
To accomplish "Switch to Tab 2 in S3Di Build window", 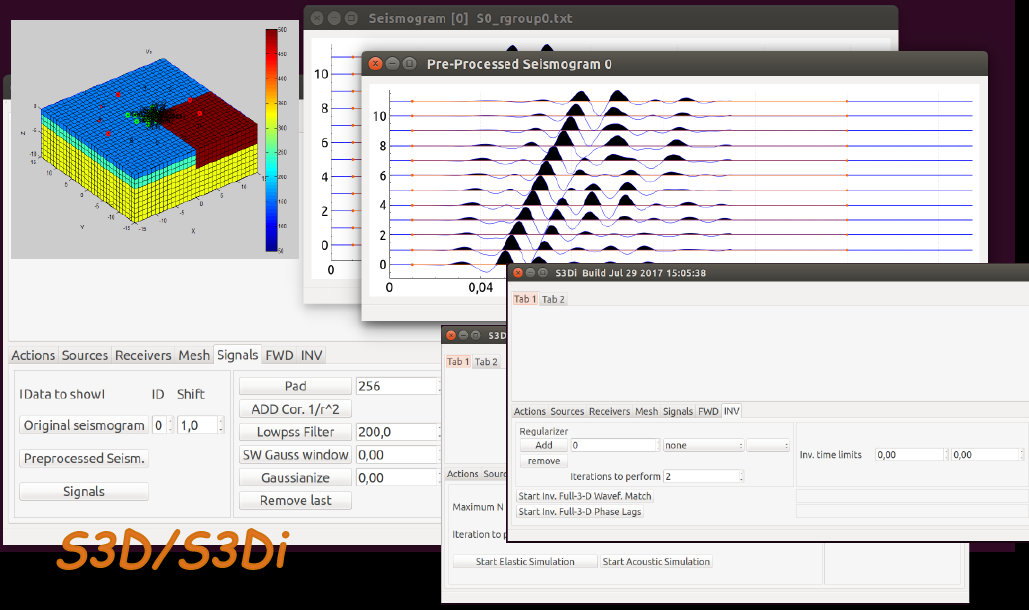I will pyautogui.click(x=553, y=299).
